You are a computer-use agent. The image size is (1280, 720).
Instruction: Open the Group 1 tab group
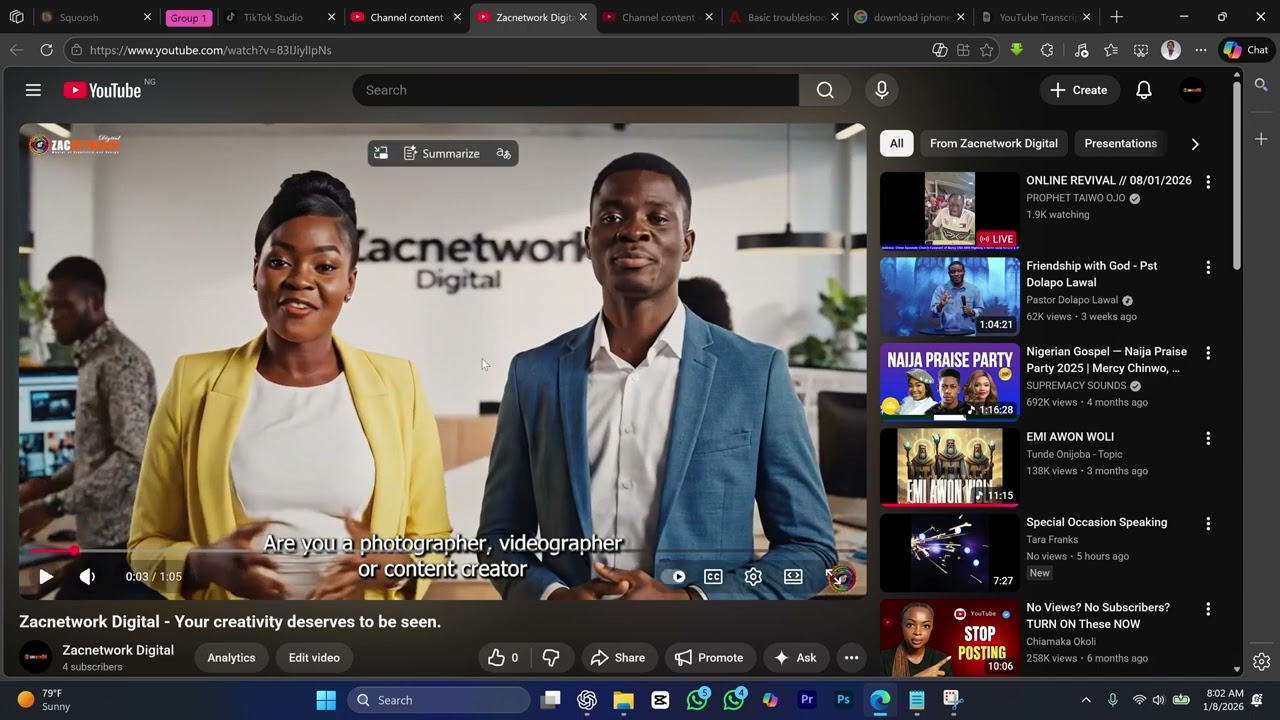187,18
